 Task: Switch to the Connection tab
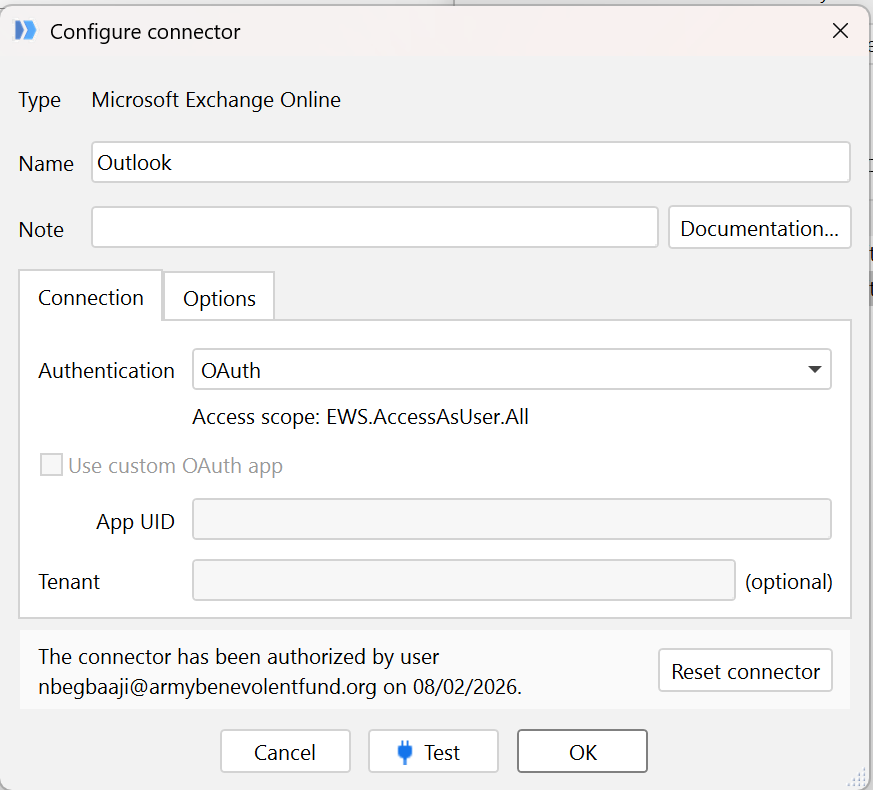tap(91, 298)
